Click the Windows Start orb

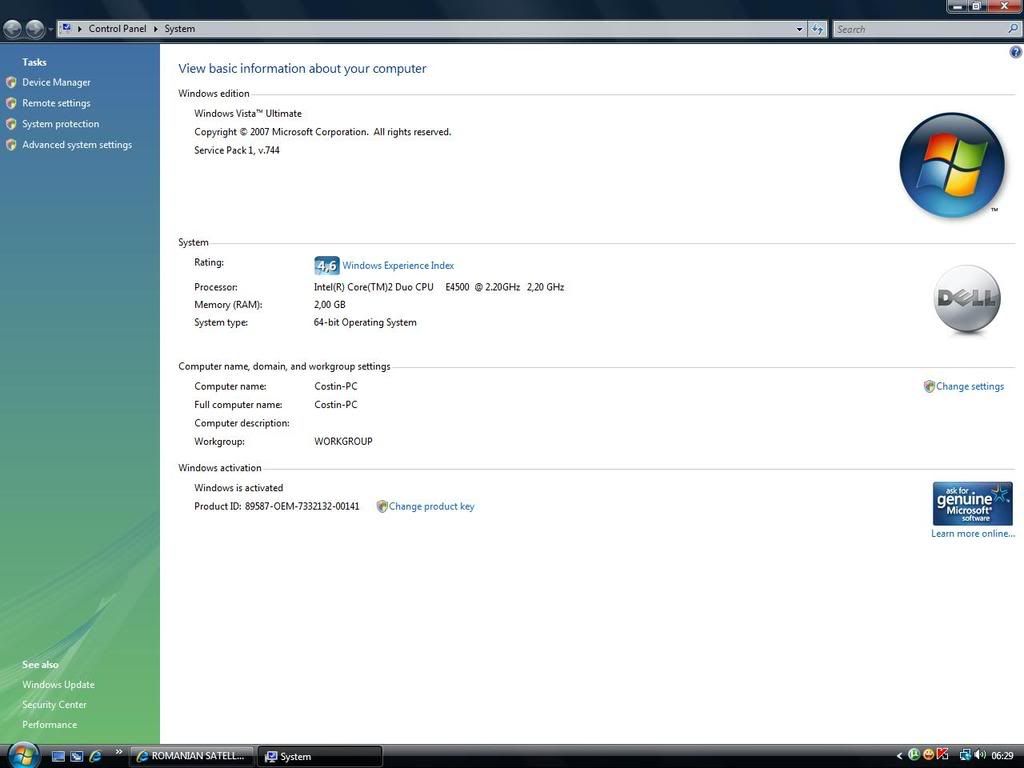22,755
